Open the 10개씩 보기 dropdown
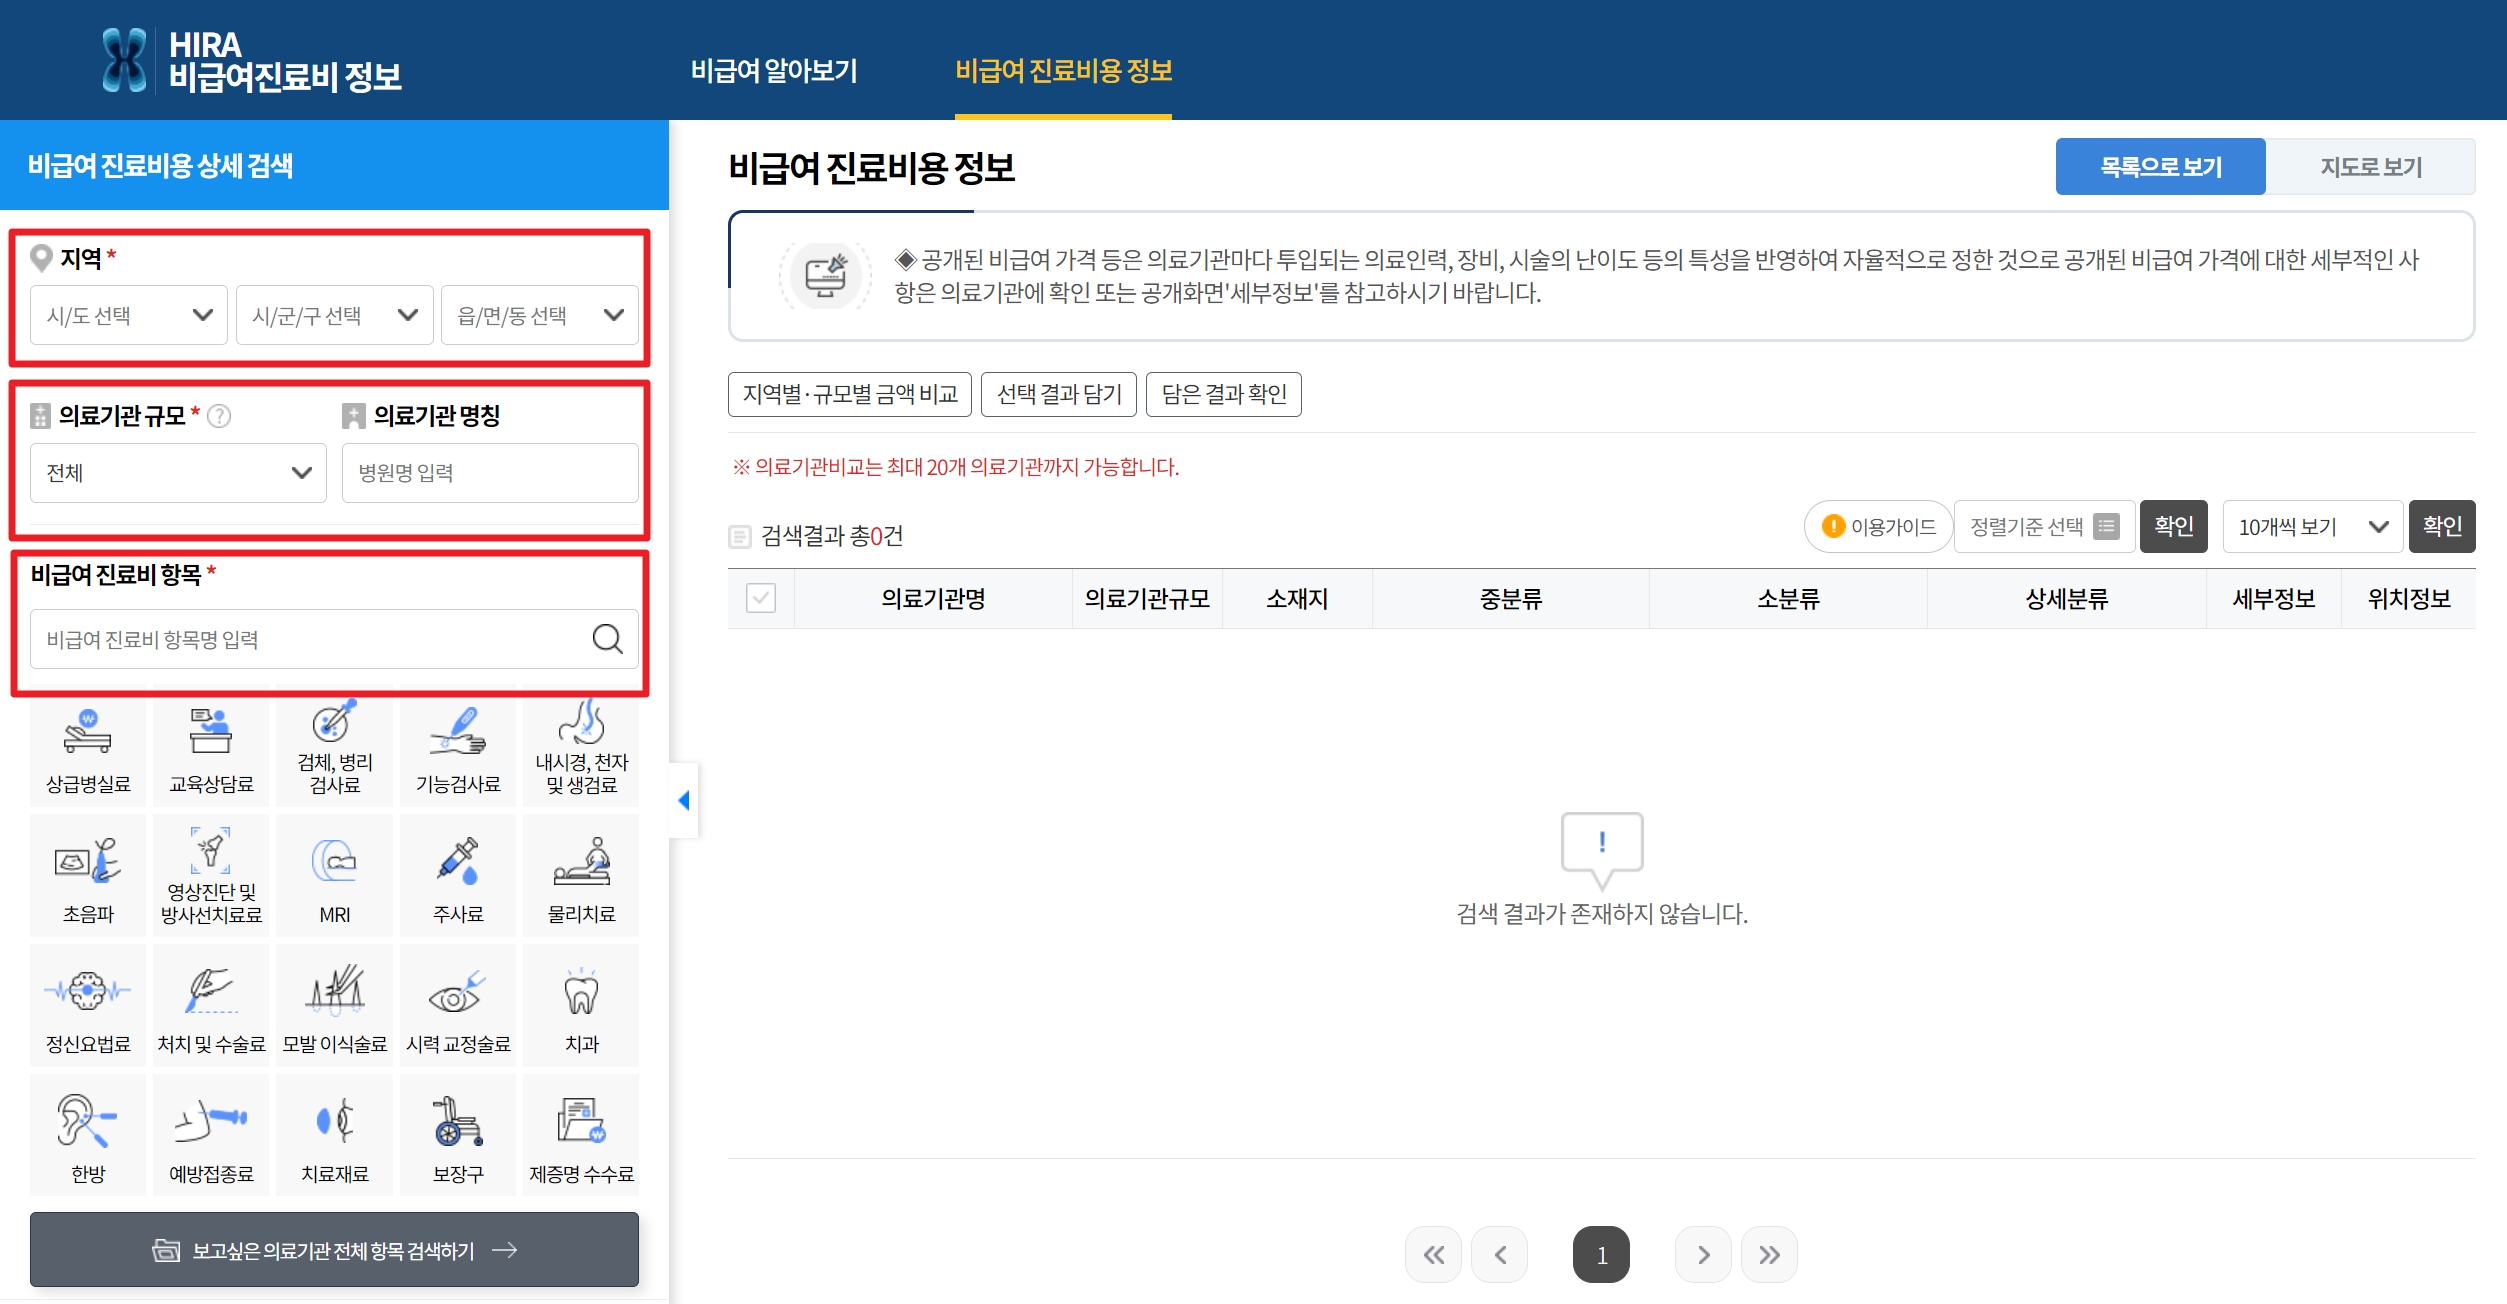Image resolution: width=2507 pixels, height=1304 pixels. click(2311, 527)
